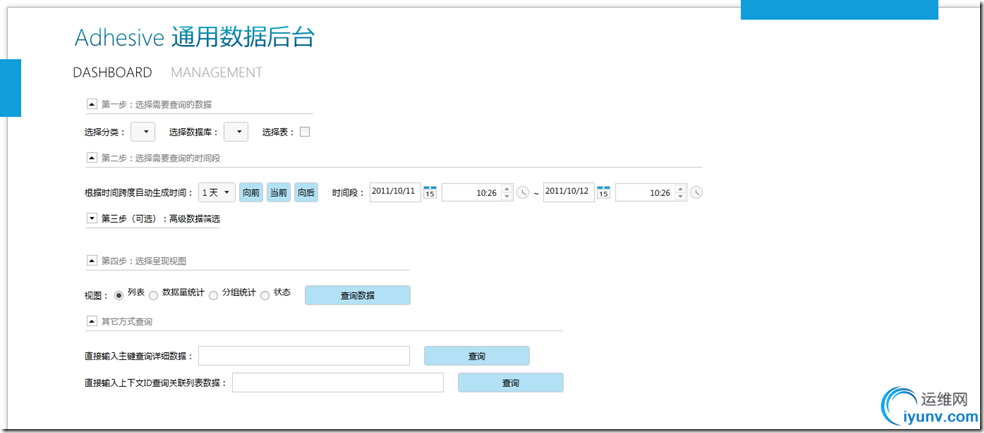Open the 选择数据库 dropdown

236,132
